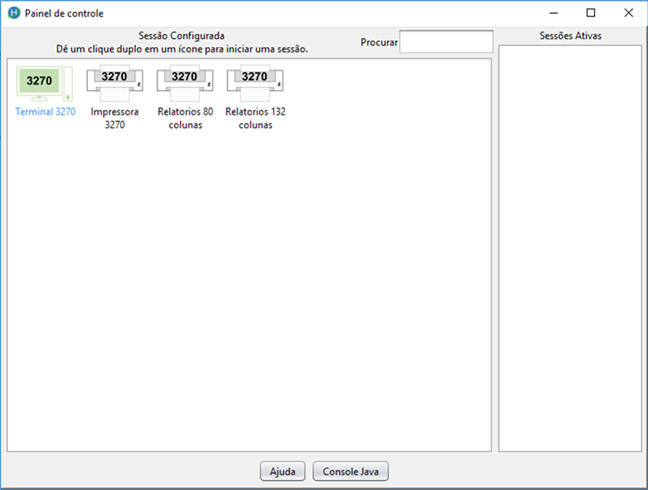Click the 'Relatorios 132 colunas' text label

point(255,118)
